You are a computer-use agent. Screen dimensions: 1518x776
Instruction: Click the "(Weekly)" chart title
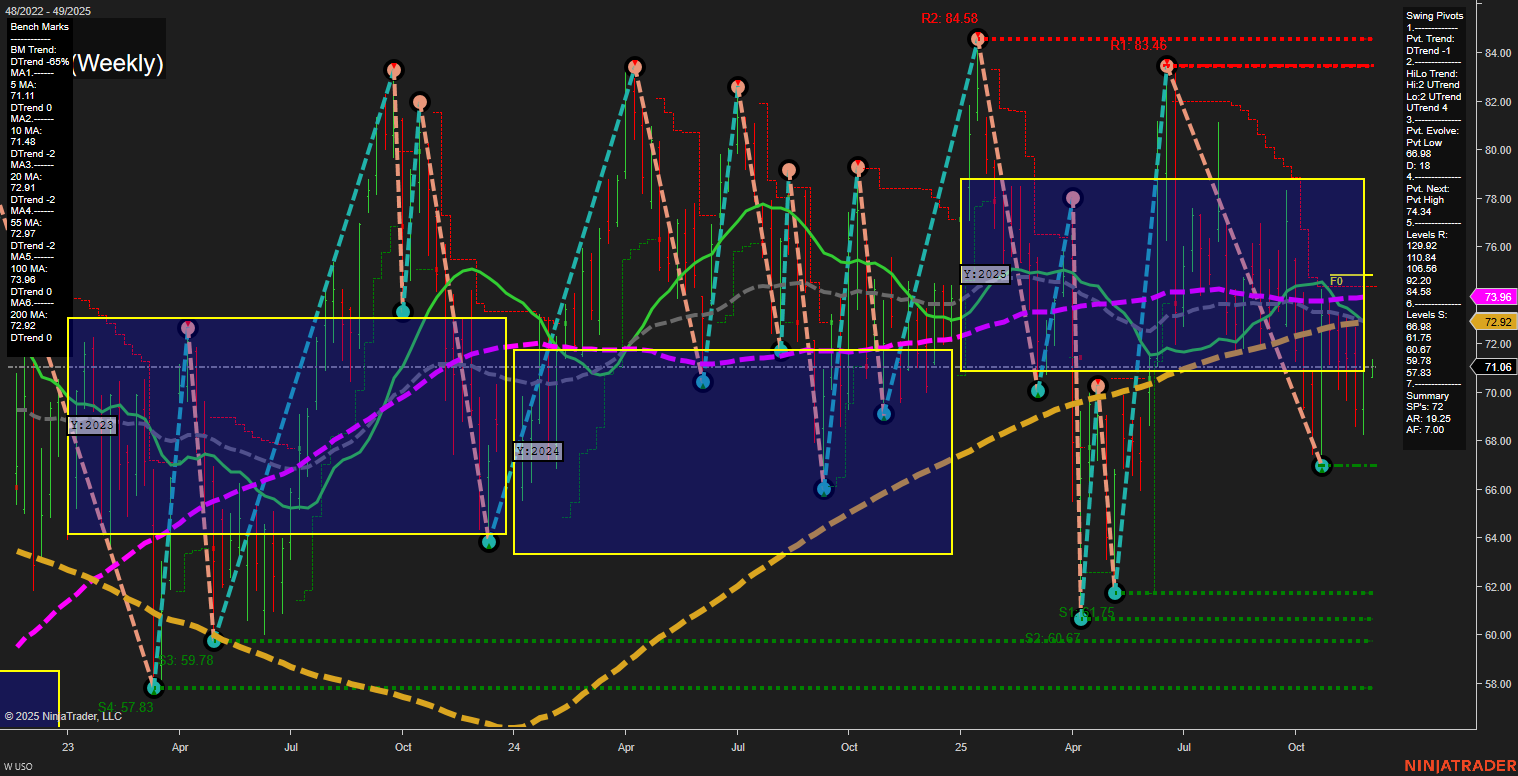click(118, 64)
